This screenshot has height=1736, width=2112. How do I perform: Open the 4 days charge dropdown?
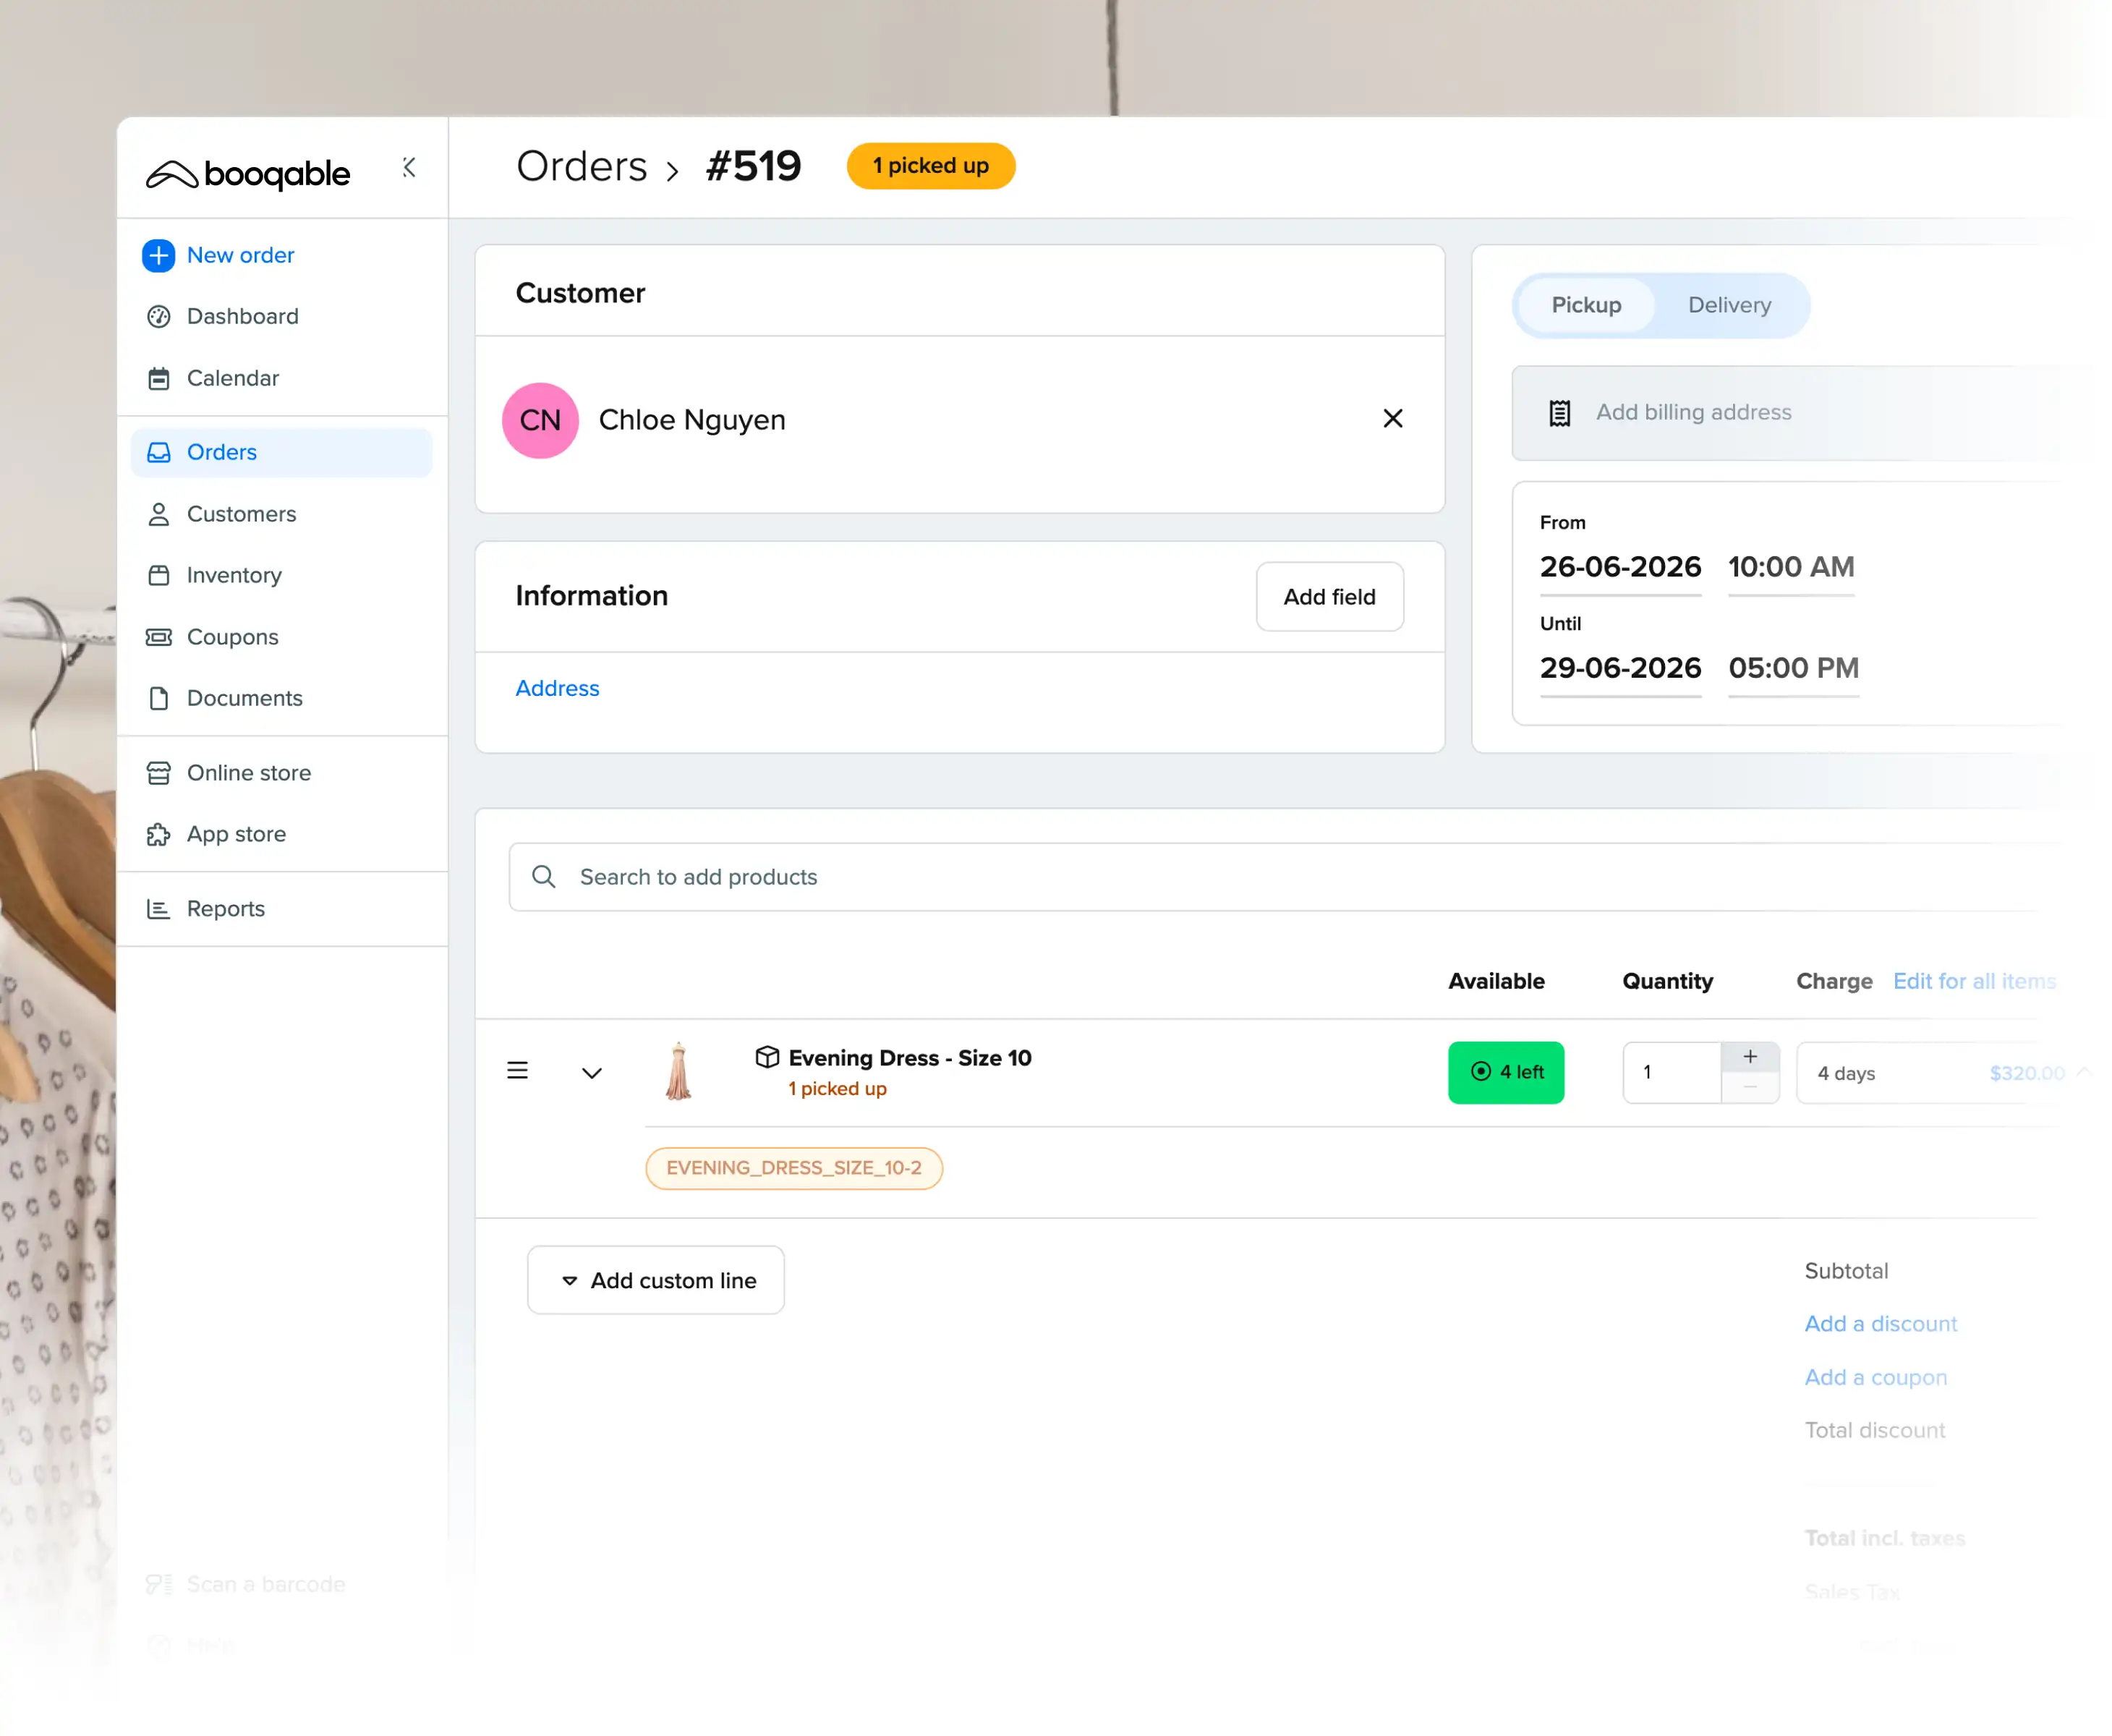(1945, 1073)
